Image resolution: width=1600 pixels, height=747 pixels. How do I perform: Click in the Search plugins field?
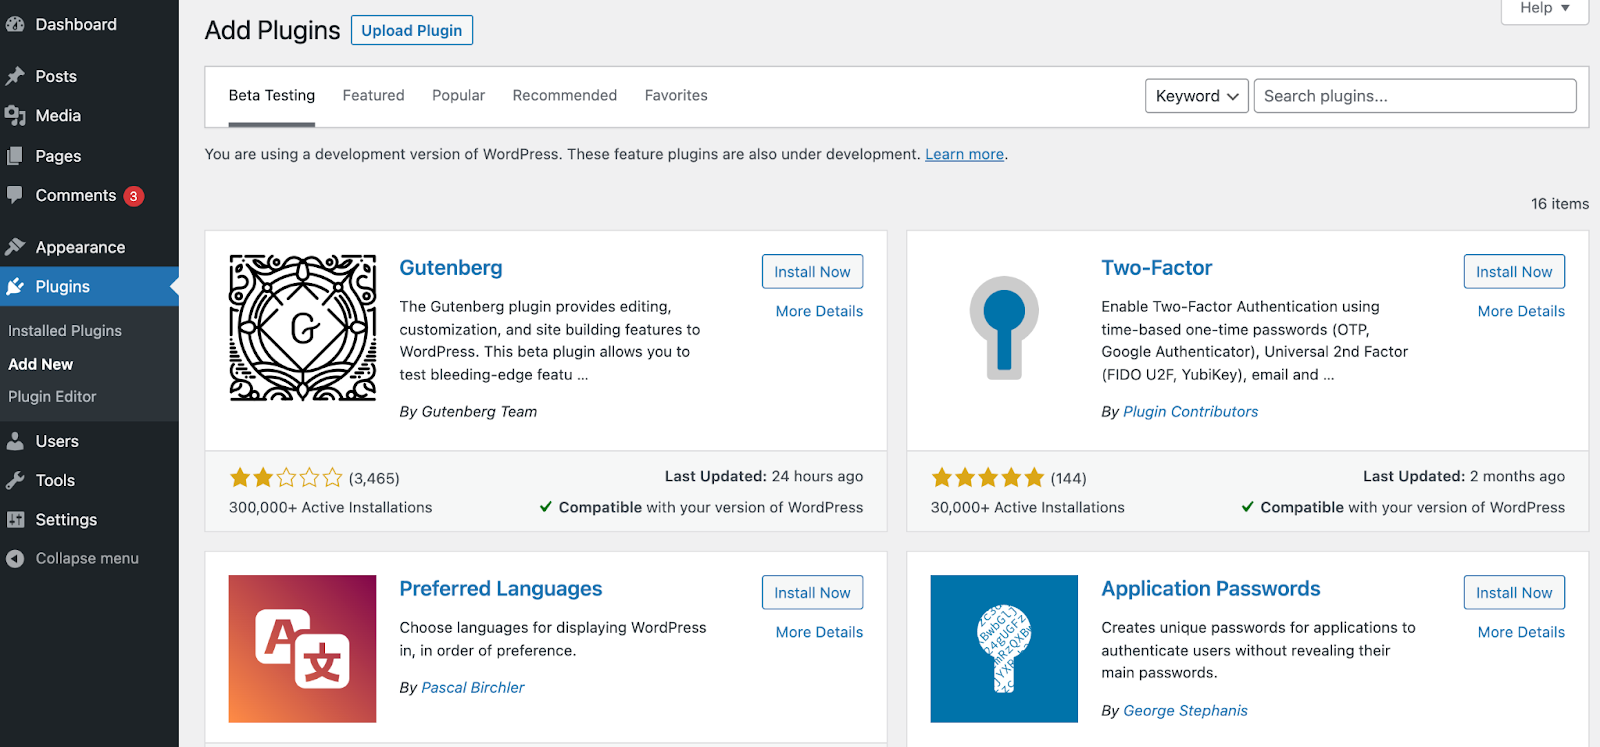point(1414,96)
